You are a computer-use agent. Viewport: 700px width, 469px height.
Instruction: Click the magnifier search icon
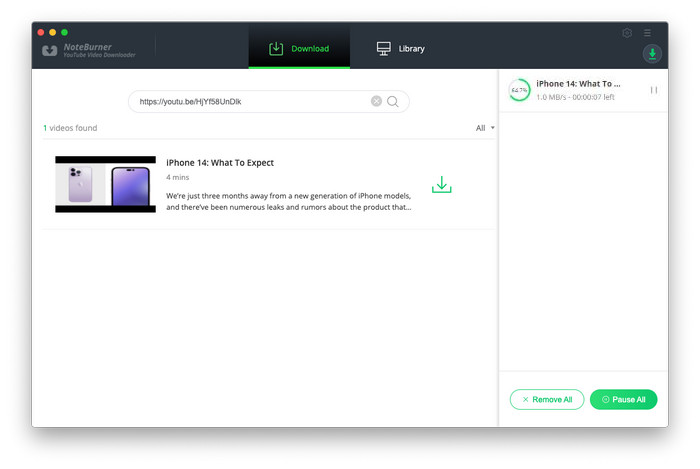[393, 101]
